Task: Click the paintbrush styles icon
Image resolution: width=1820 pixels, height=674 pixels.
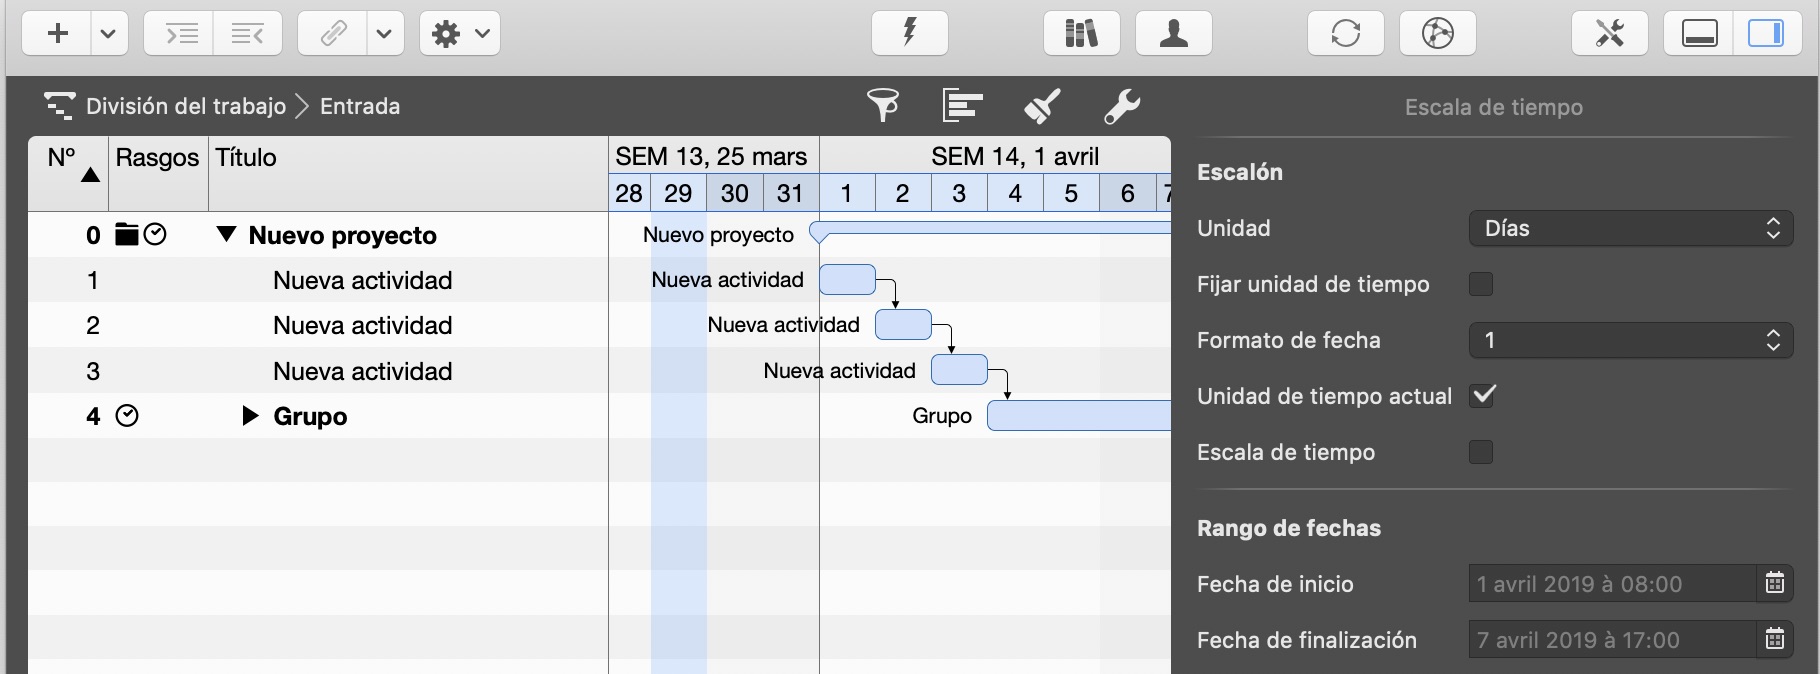Action: click(1042, 105)
